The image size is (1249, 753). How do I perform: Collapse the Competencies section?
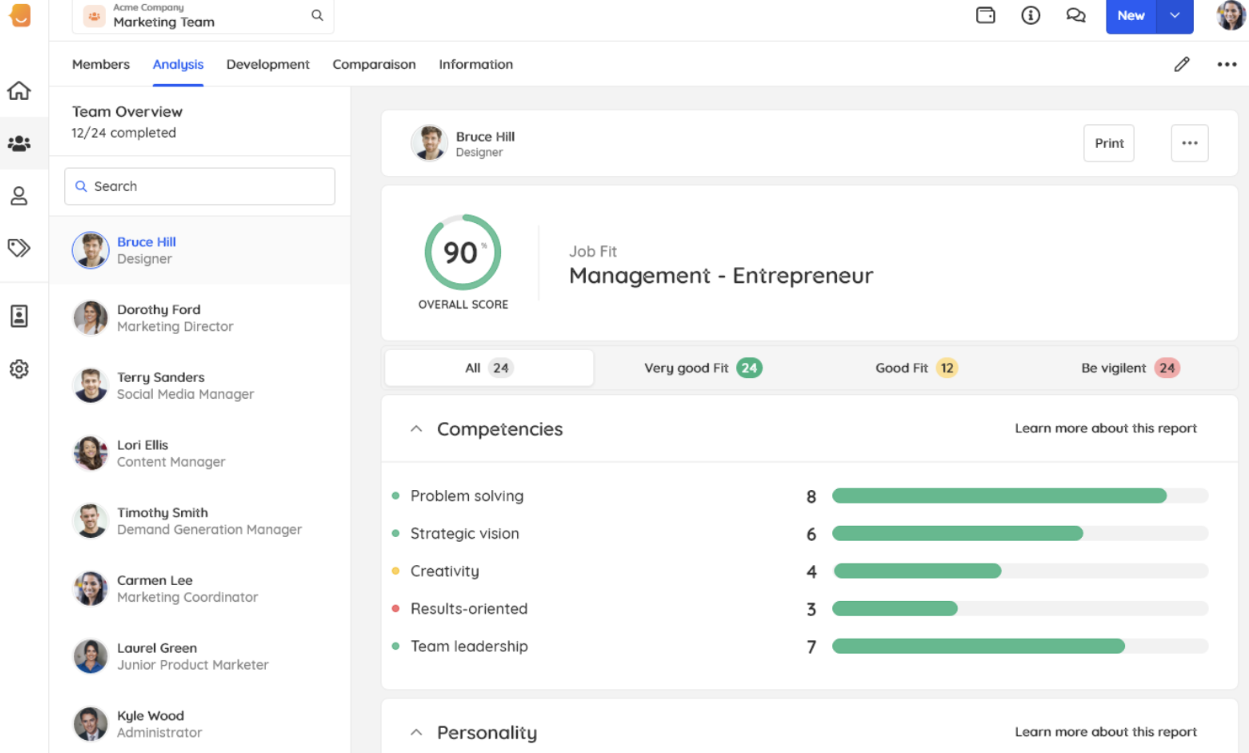click(x=416, y=428)
